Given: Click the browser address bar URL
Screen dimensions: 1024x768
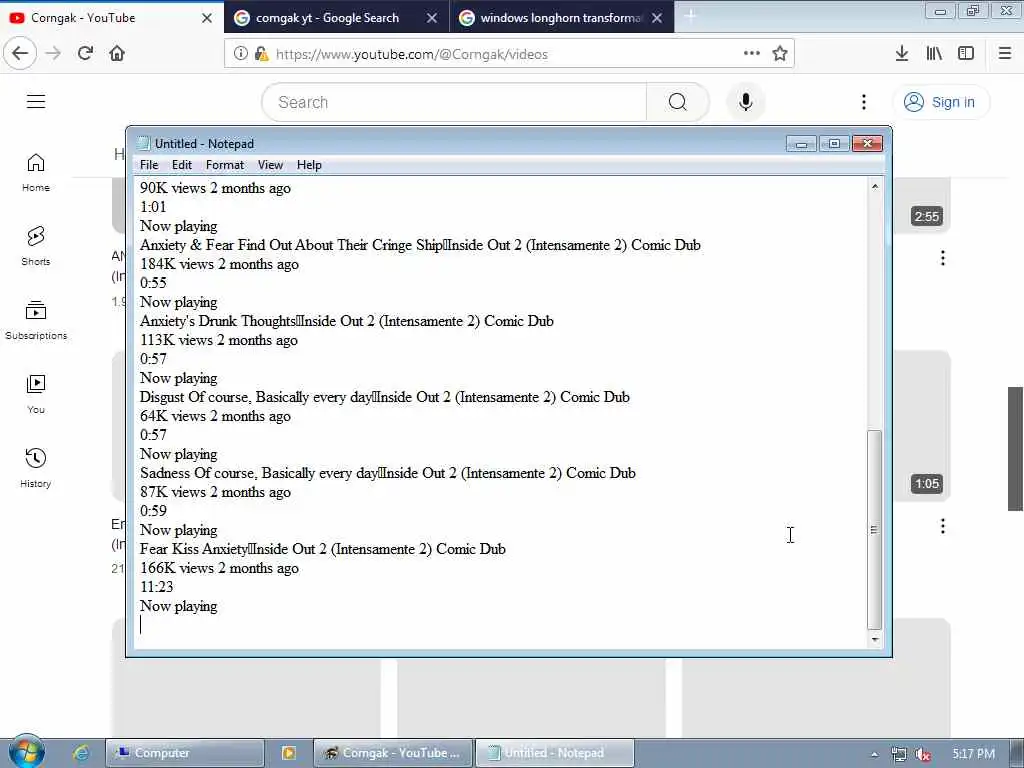Looking at the screenshot, I should click(x=411, y=54).
